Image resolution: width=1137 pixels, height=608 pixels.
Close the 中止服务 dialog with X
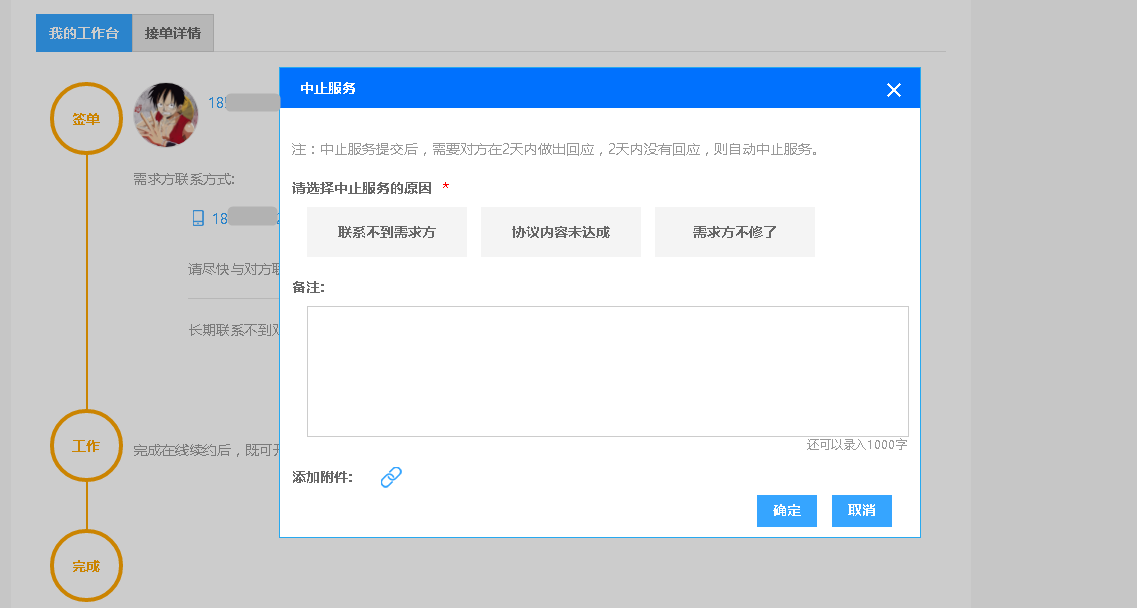[894, 90]
